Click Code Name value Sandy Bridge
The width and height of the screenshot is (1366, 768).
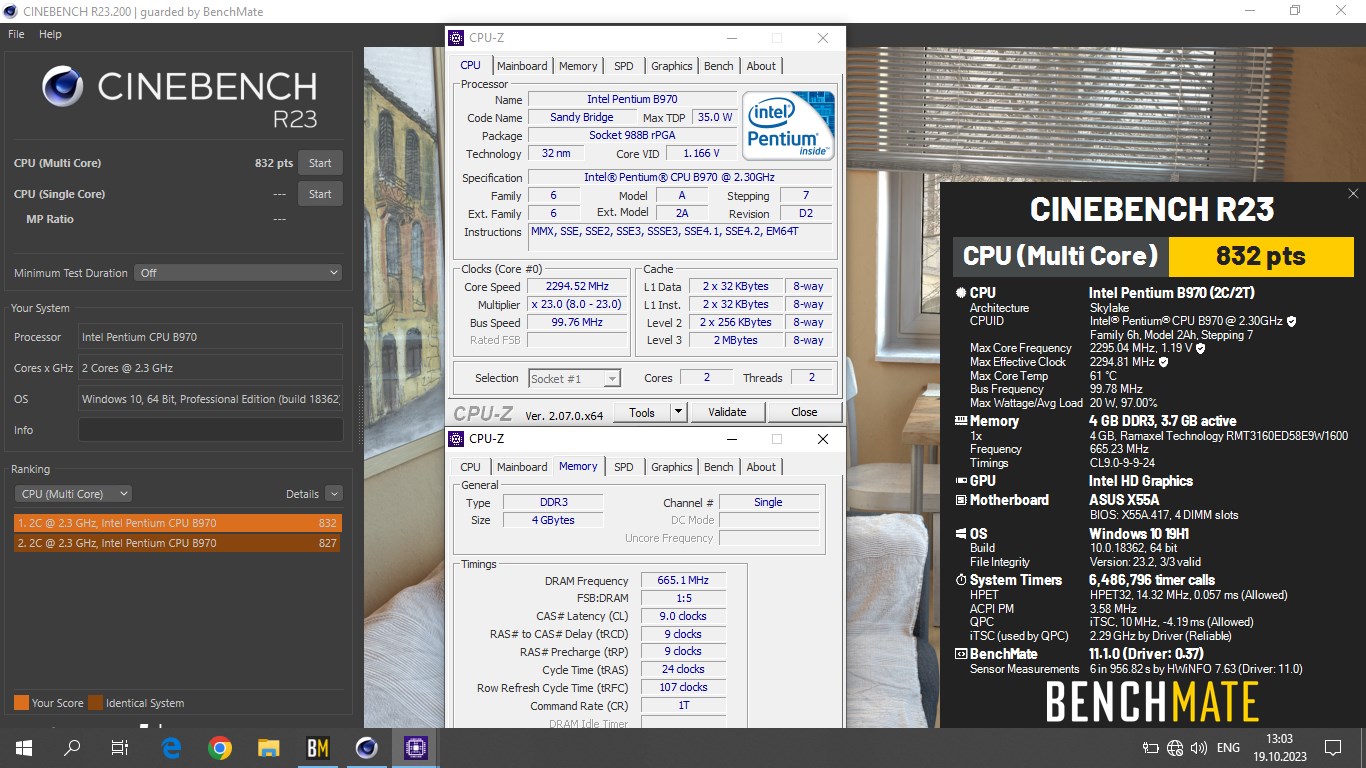(582, 118)
